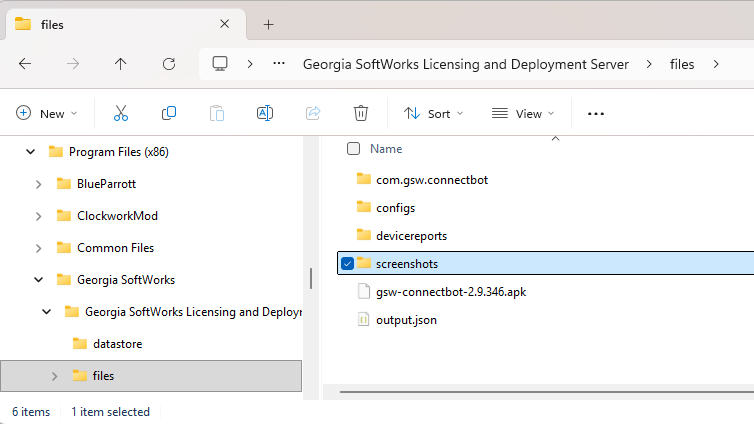Click the Rename icon in toolbar
Image resolution: width=754 pixels, height=424 pixels.
tap(265, 114)
